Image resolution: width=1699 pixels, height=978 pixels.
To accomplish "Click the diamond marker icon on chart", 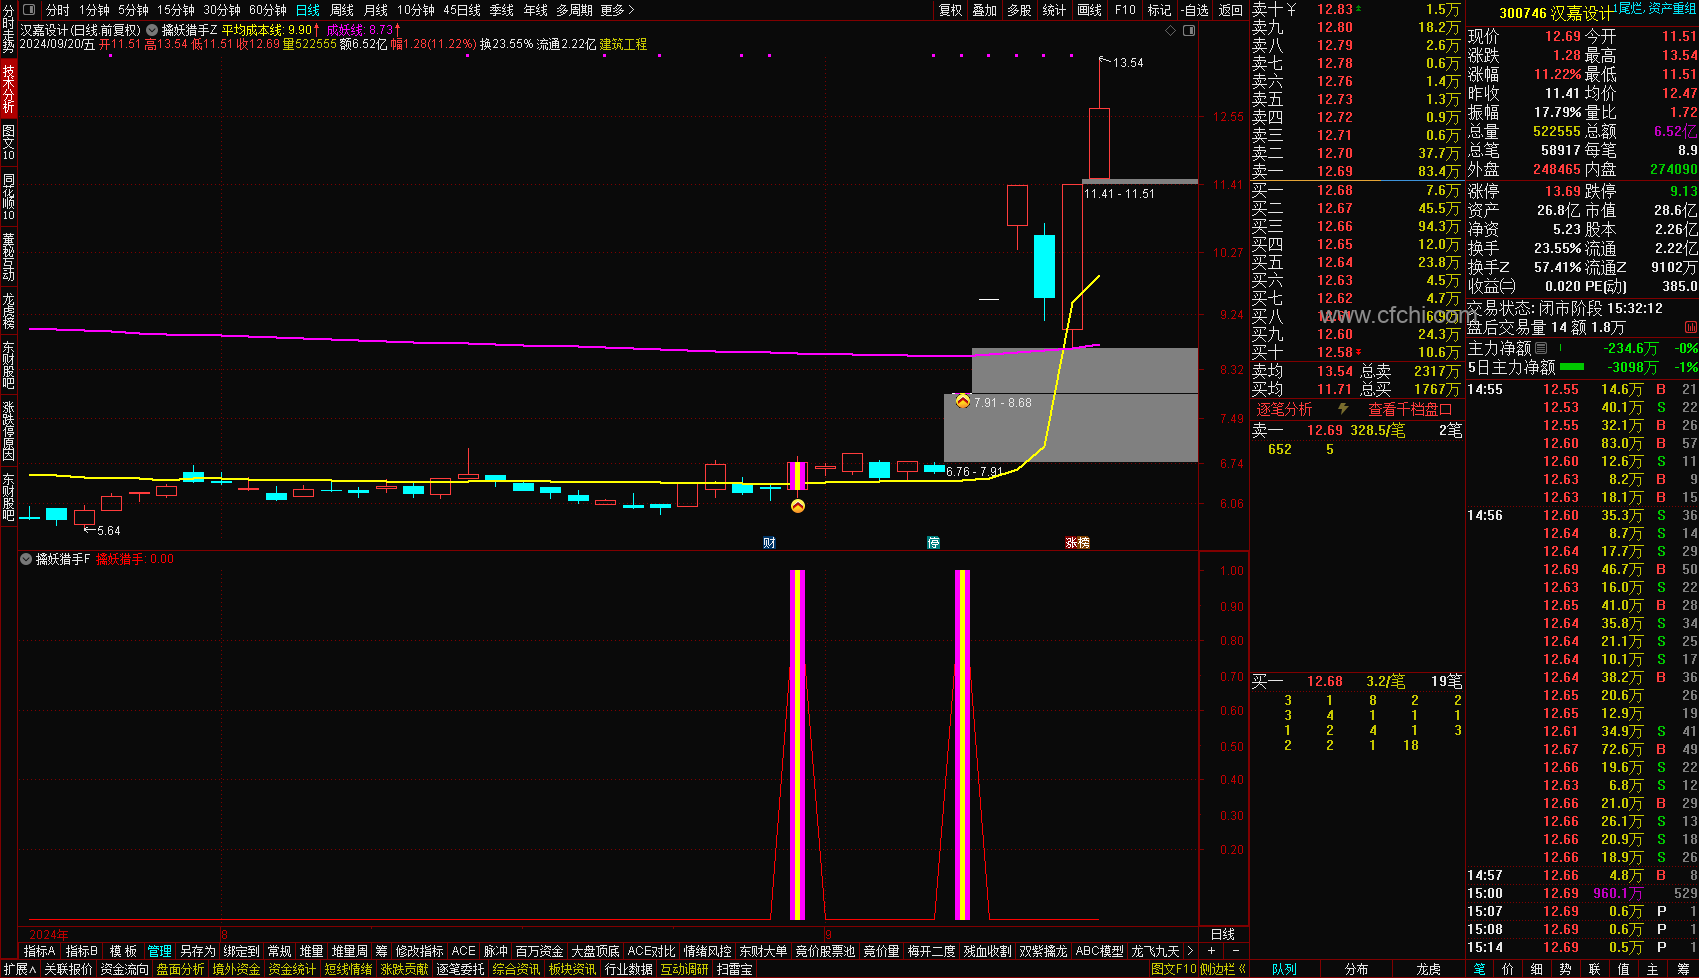I will tap(1171, 30).
